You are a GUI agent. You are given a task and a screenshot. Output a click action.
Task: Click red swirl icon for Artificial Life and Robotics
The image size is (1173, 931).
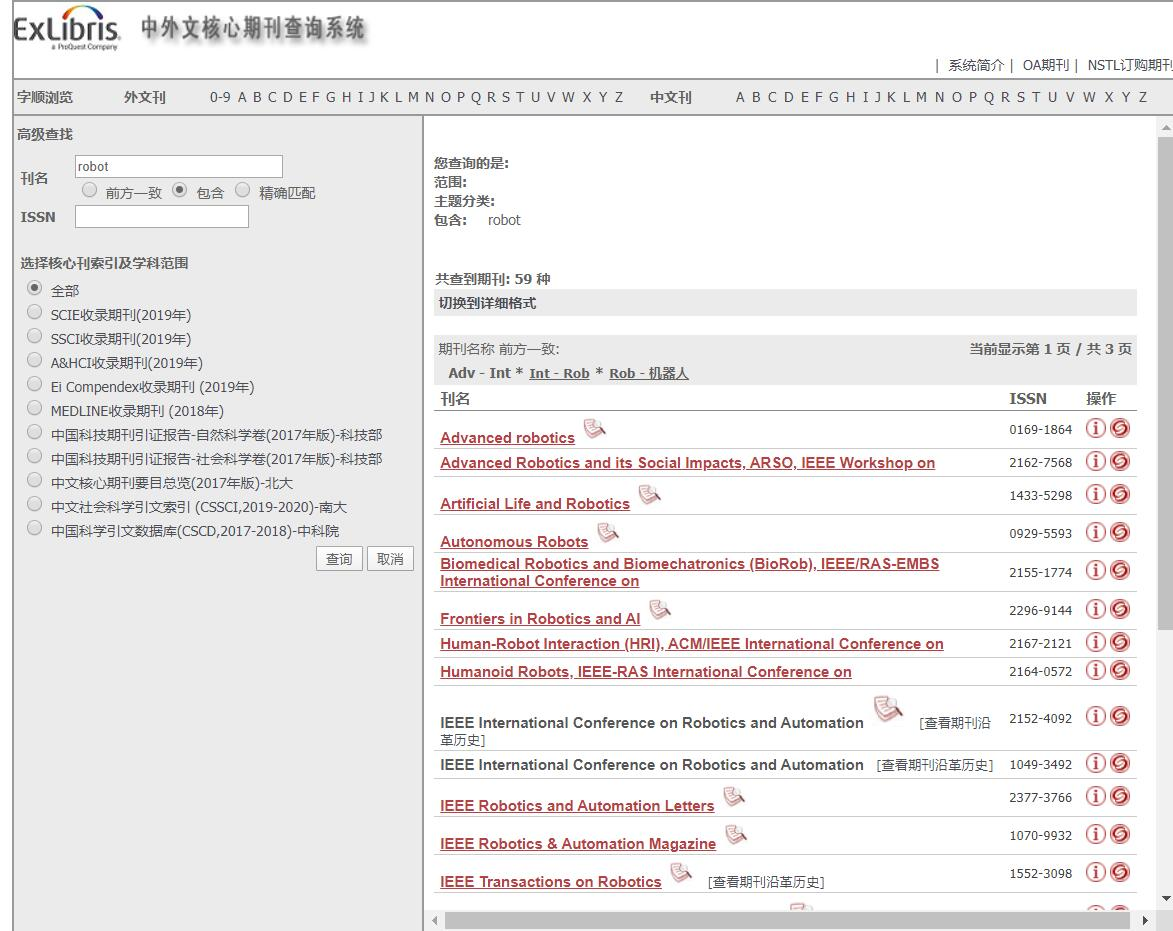[1120, 494]
